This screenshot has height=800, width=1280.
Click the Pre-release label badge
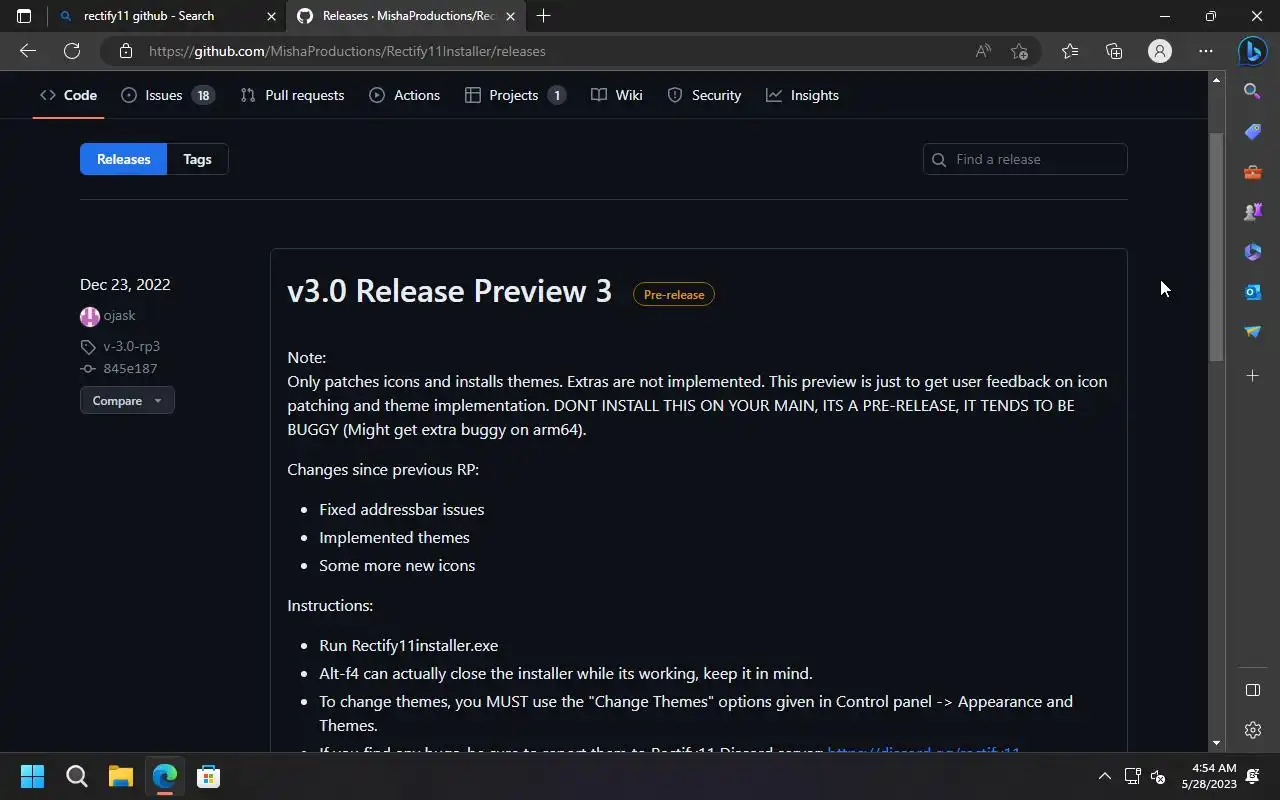pyautogui.click(x=673, y=294)
